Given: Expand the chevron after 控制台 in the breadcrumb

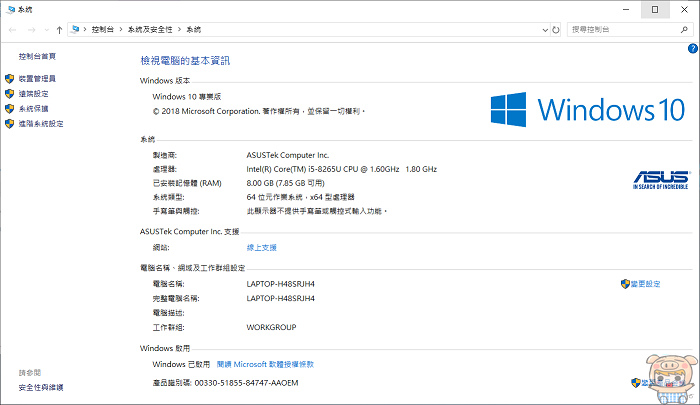Looking at the screenshot, I should pos(119,30).
